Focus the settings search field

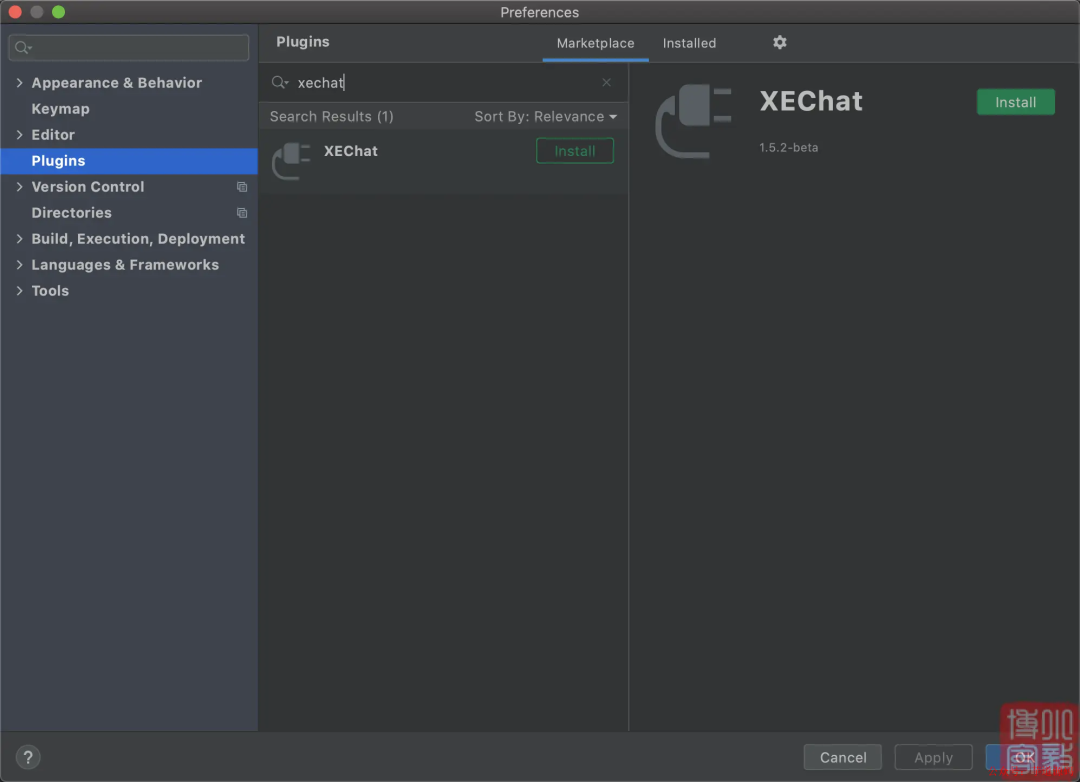pos(129,48)
